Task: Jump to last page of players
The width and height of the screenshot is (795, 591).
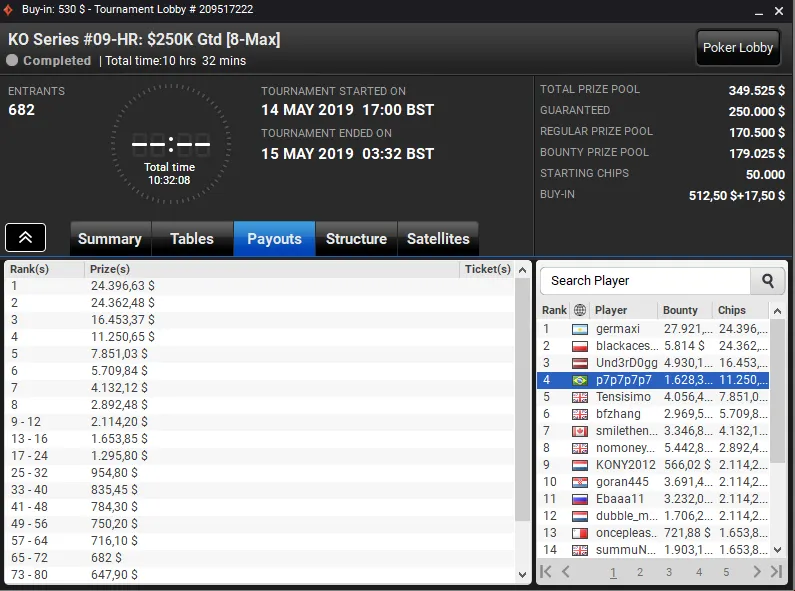Action: coord(776,572)
